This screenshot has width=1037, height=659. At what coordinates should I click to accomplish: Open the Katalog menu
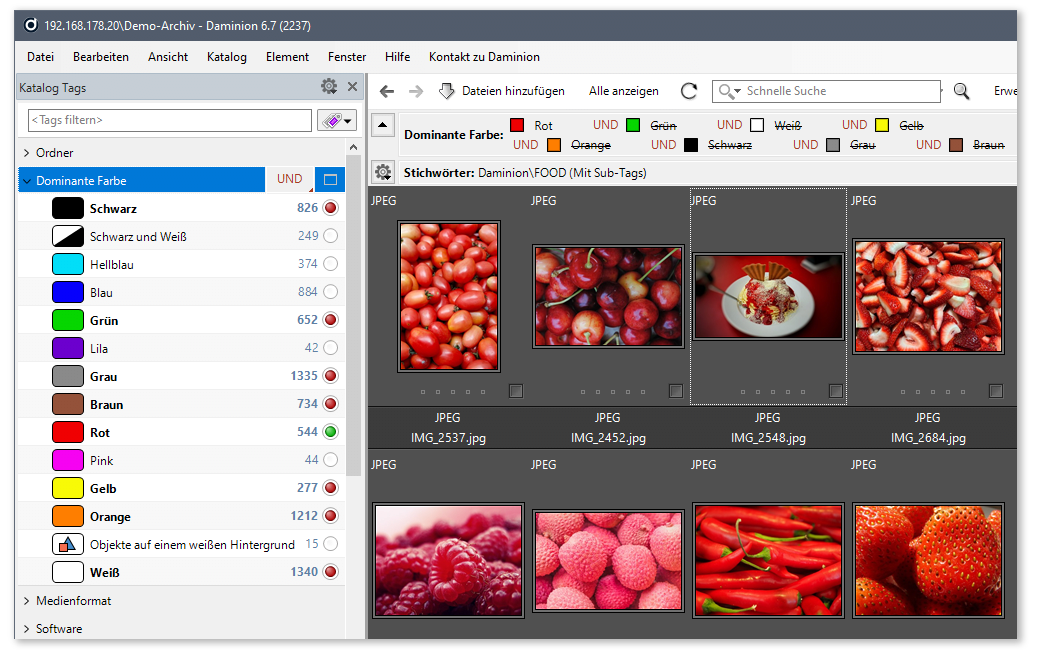227,57
